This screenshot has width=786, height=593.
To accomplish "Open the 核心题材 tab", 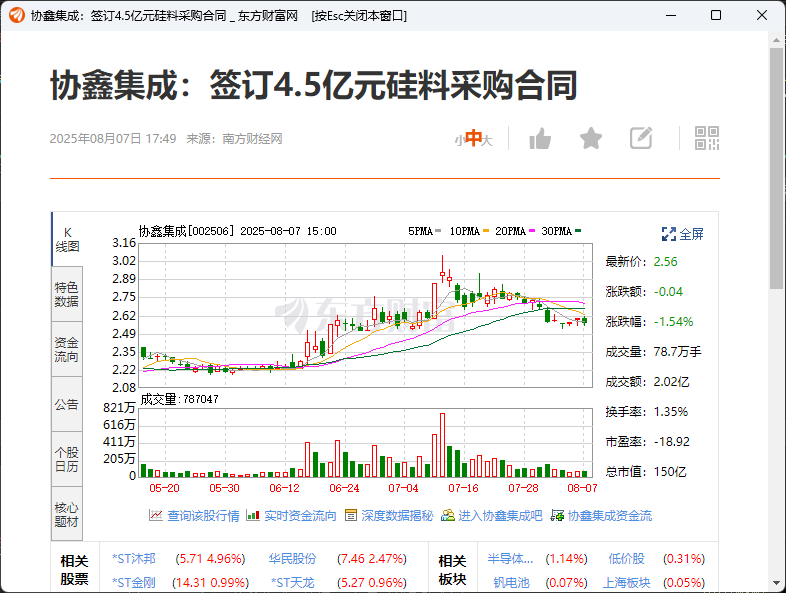I will (x=67, y=514).
